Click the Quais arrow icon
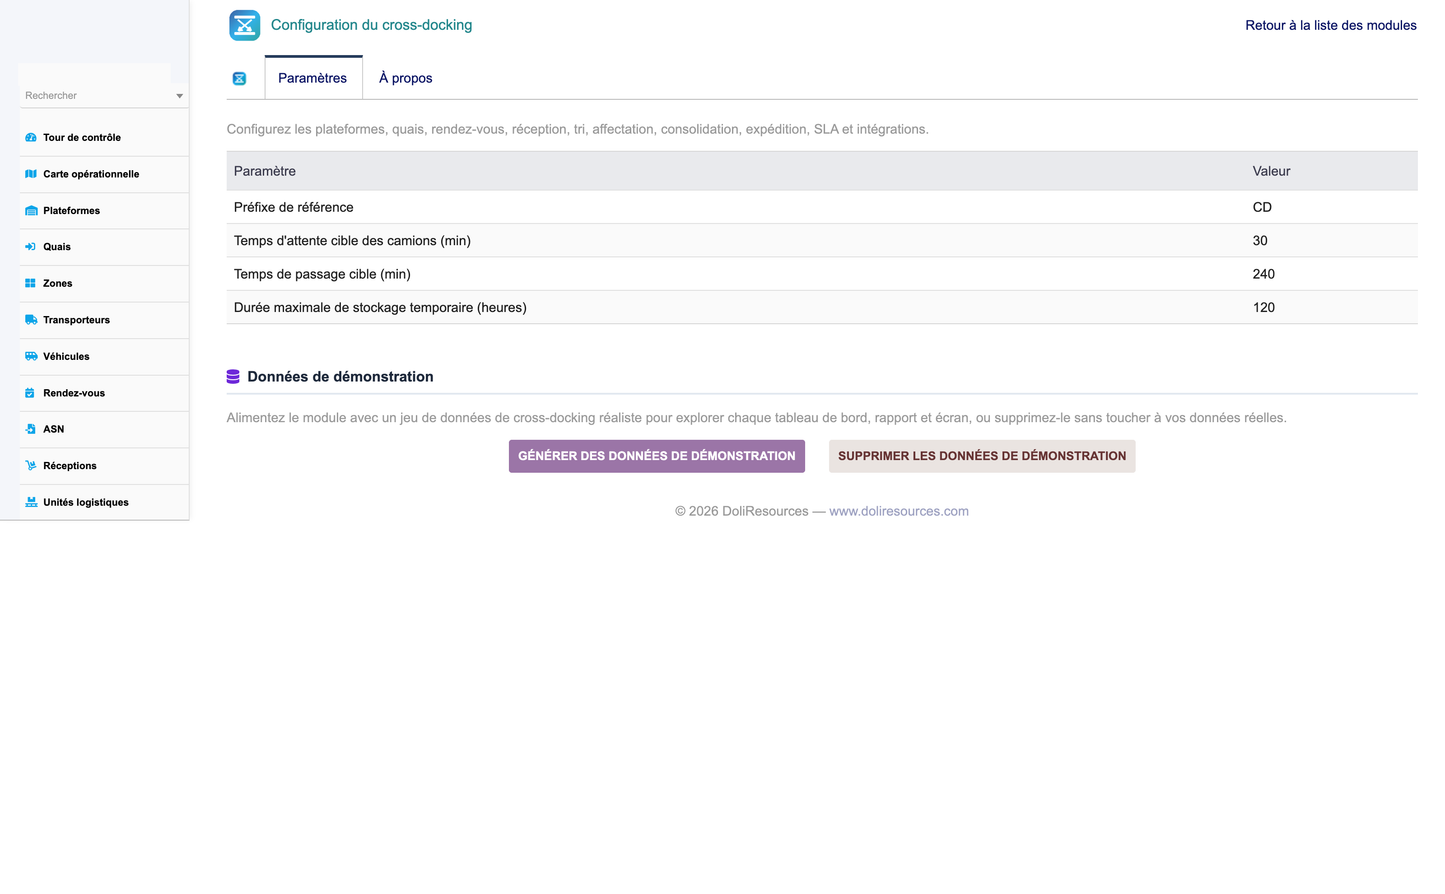1445x894 pixels. click(31, 247)
